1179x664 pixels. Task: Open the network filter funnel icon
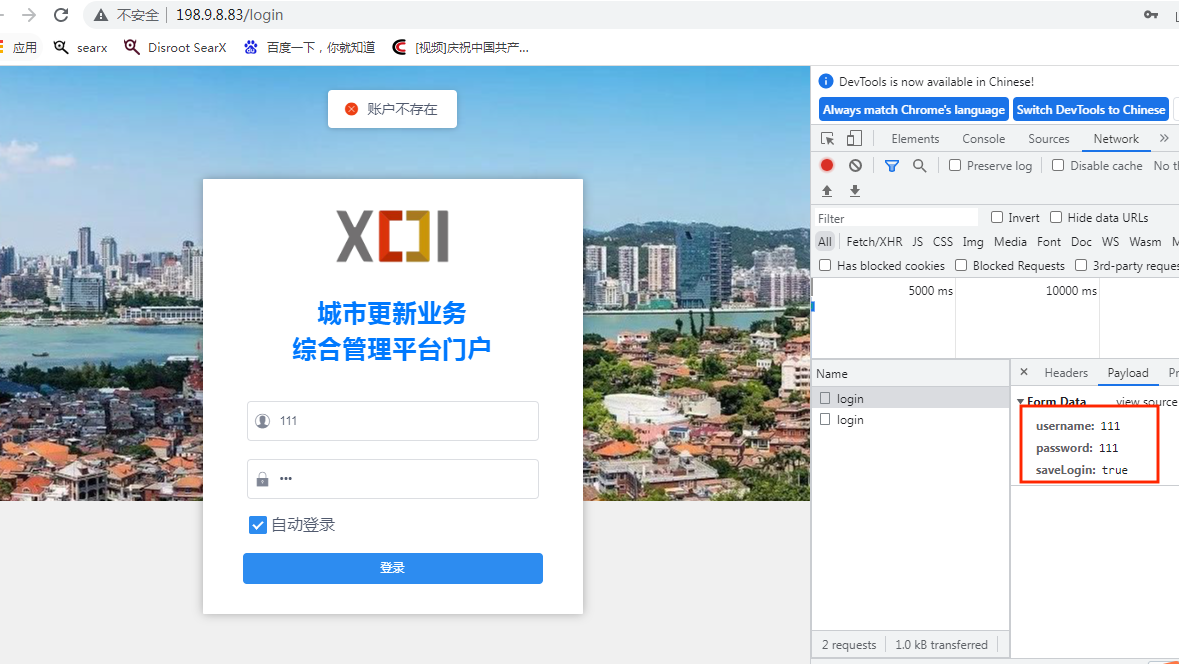click(891, 165)
